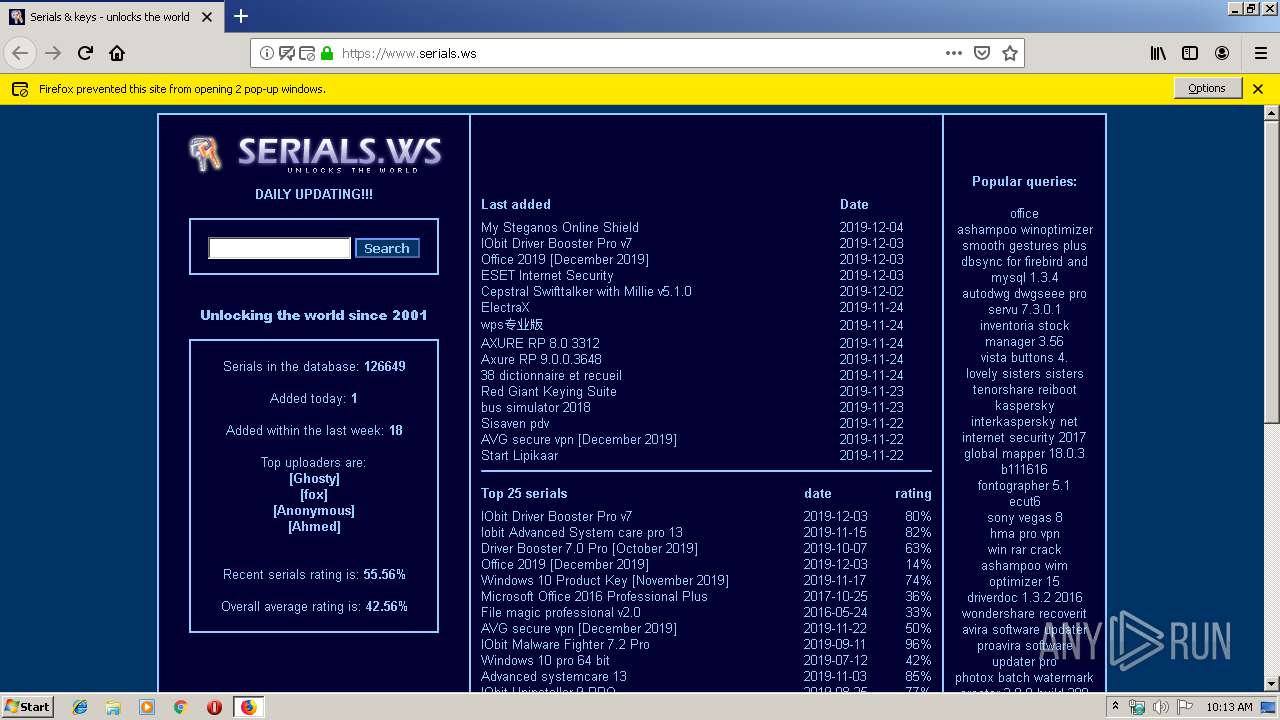Open popular query 'office'
1280x720 pixels.
point(1024,213)
